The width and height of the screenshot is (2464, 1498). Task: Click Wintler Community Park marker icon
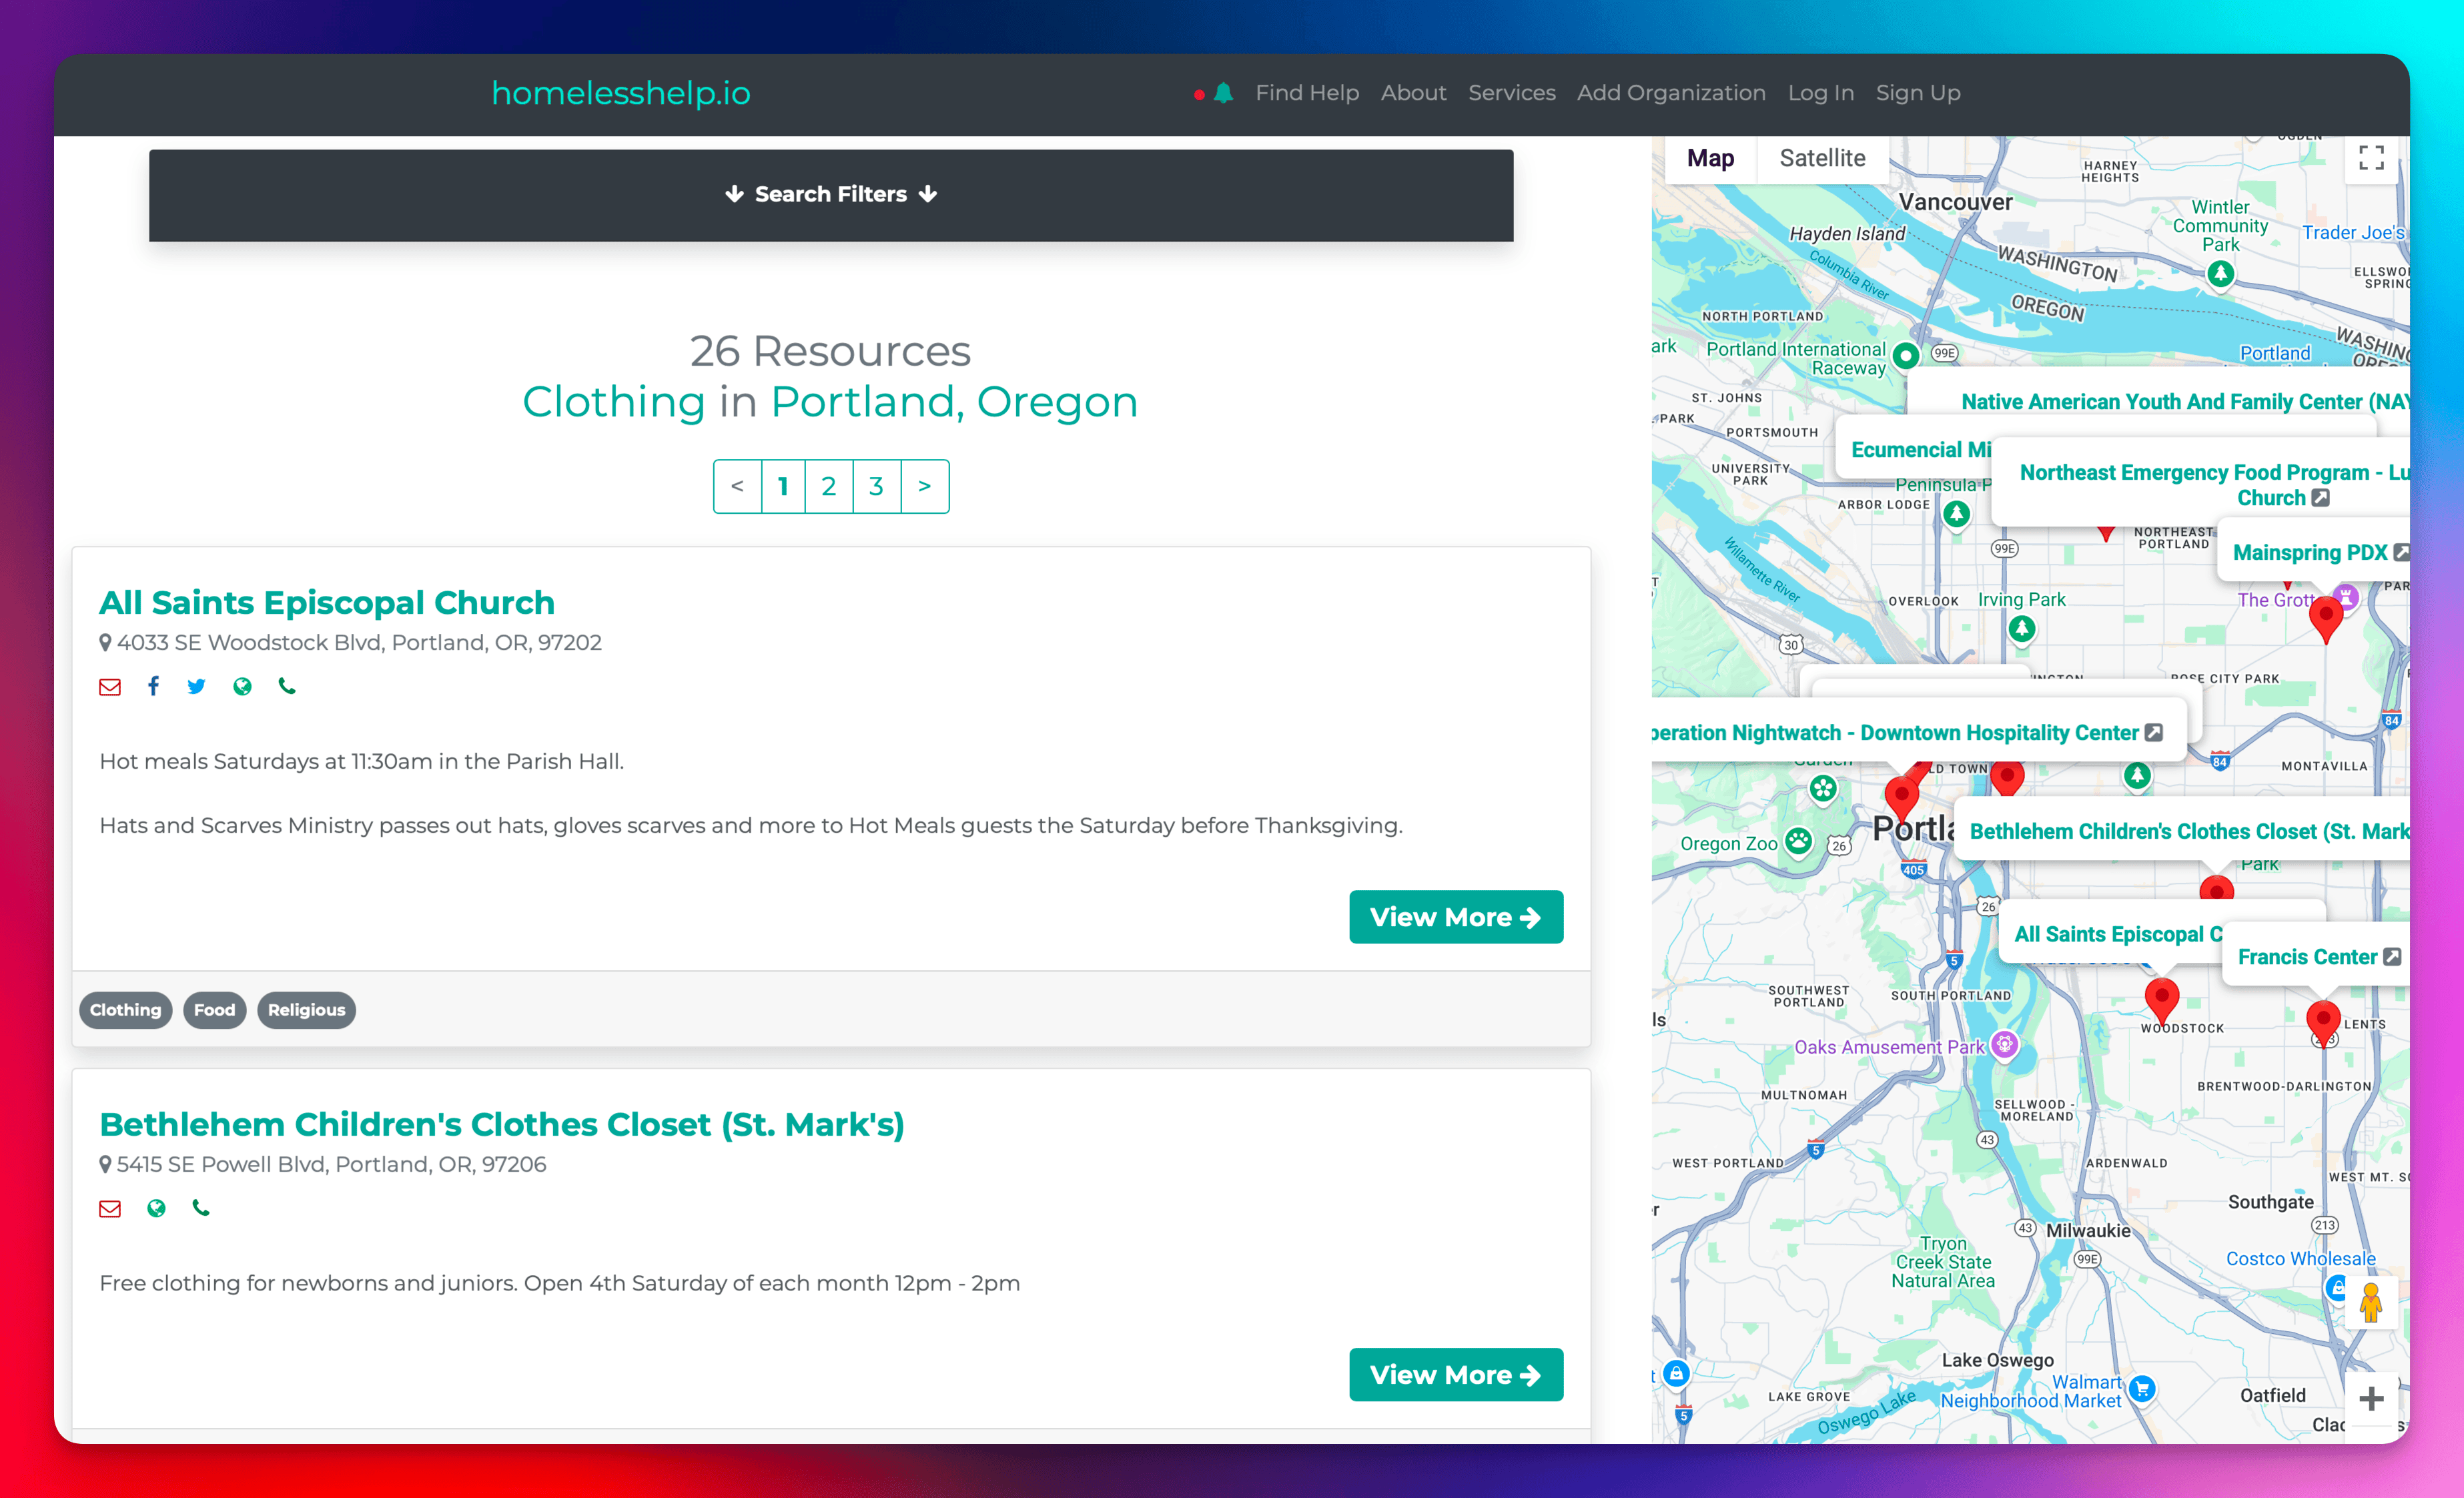pyautogui.click(x=2220, y=273)
